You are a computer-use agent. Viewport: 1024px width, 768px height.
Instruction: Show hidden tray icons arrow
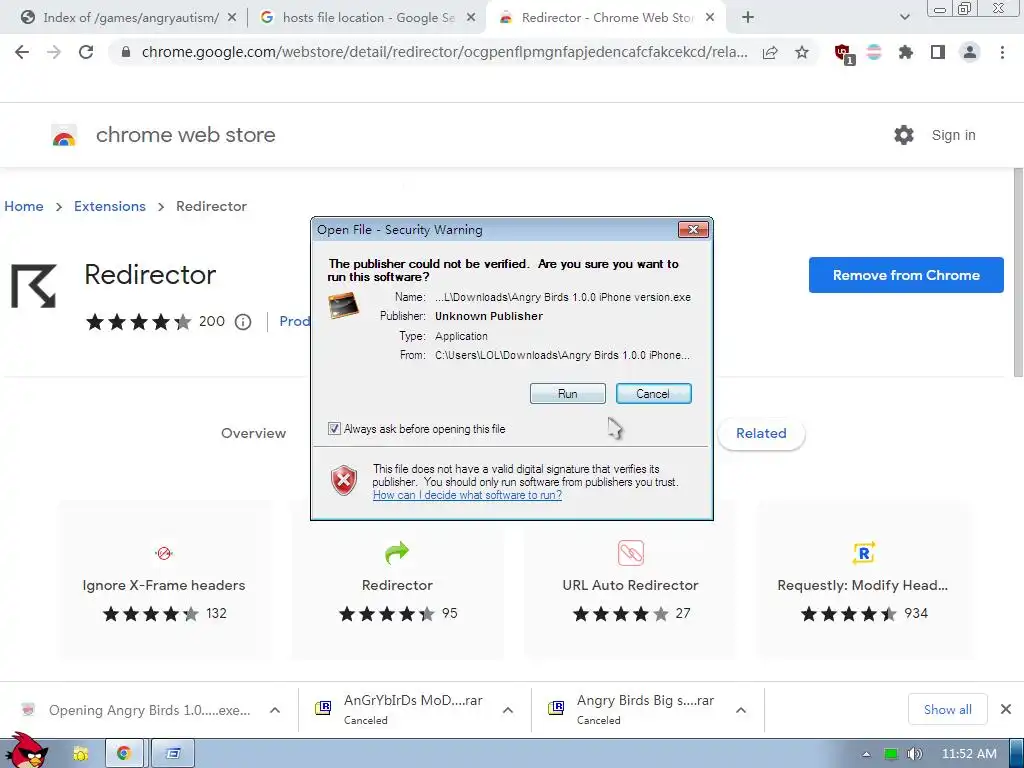(866, 754)
